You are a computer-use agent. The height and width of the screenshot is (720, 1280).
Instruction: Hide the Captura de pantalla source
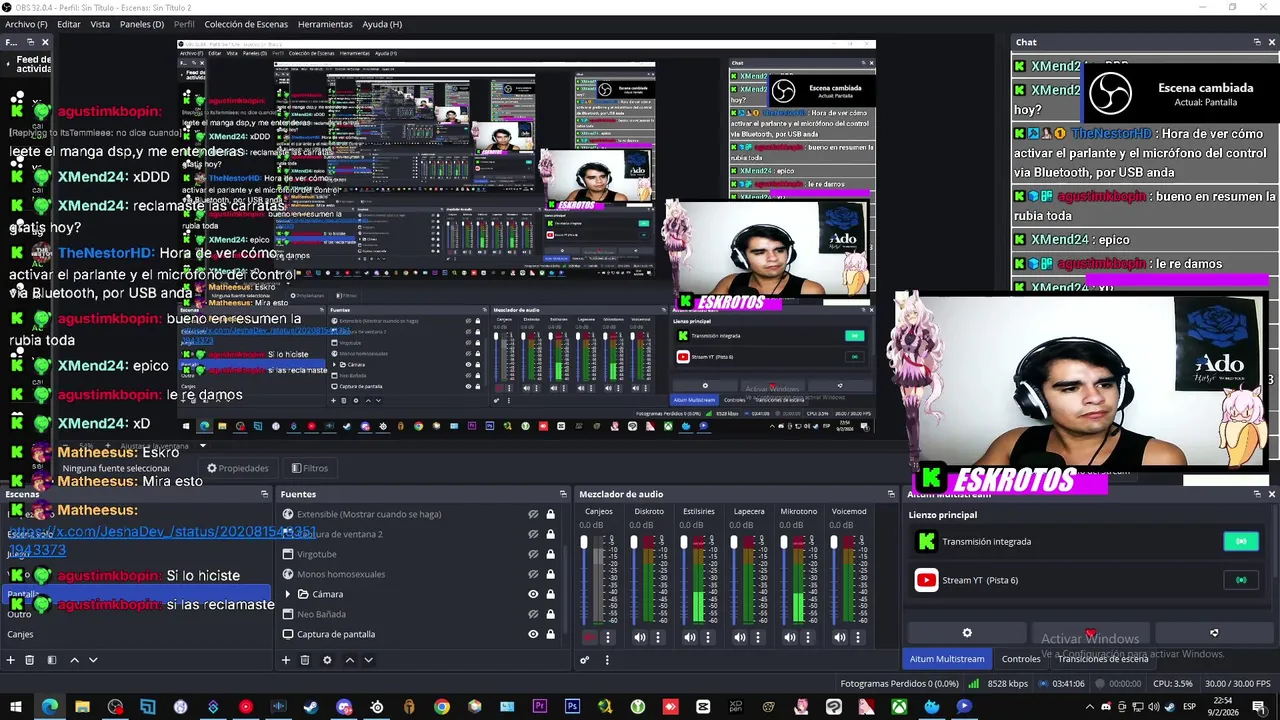[533, 634]
